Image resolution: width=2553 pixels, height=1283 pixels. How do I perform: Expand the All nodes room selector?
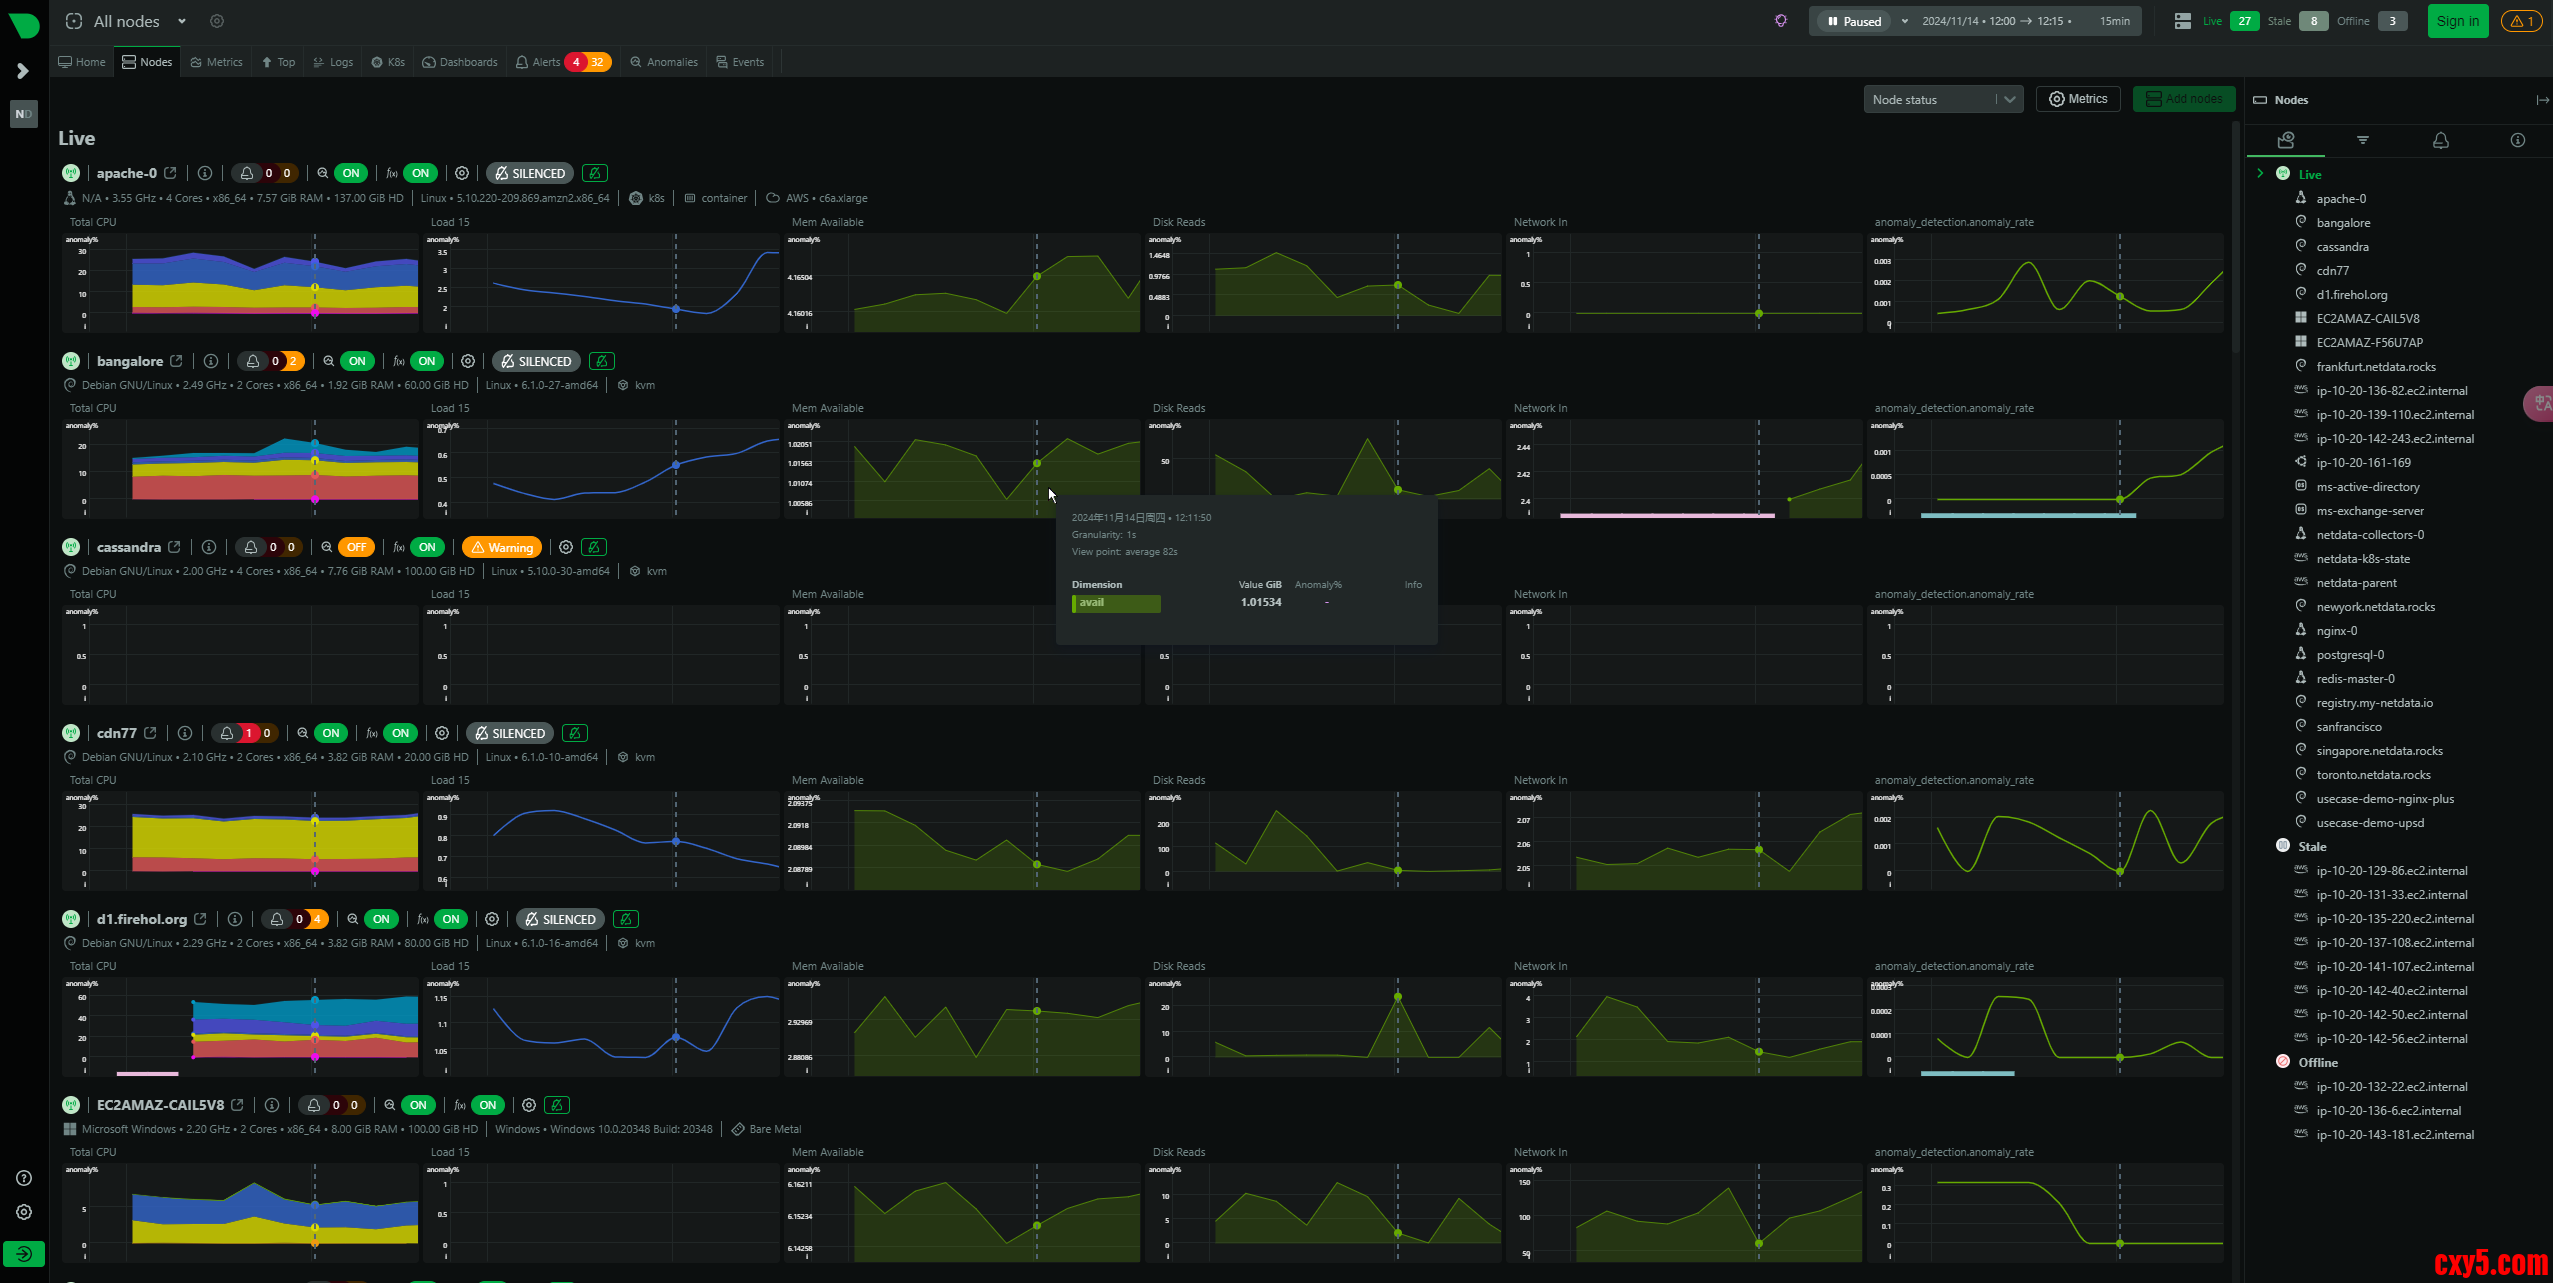pyautogui.click(x=181, y=21)
